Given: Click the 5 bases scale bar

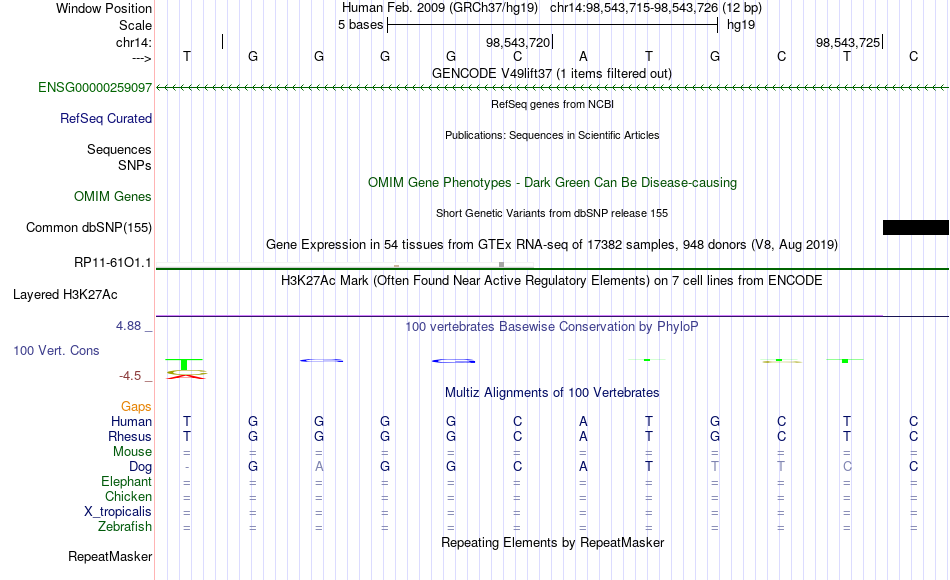Looking at the screenshot, I should point(553,25).
